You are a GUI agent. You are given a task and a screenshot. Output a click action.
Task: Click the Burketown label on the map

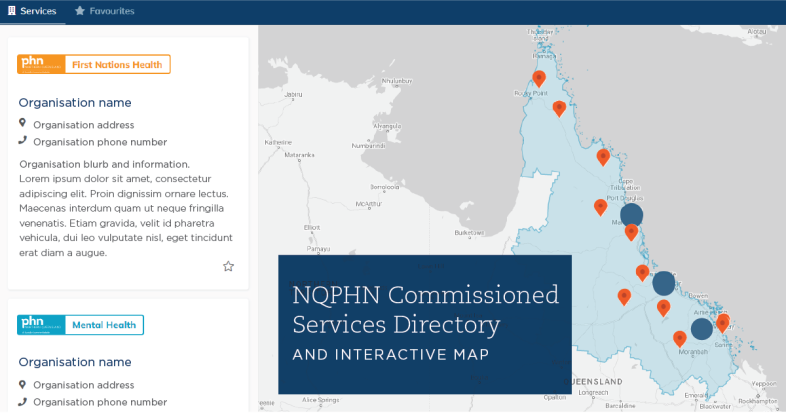coord(469,233)
